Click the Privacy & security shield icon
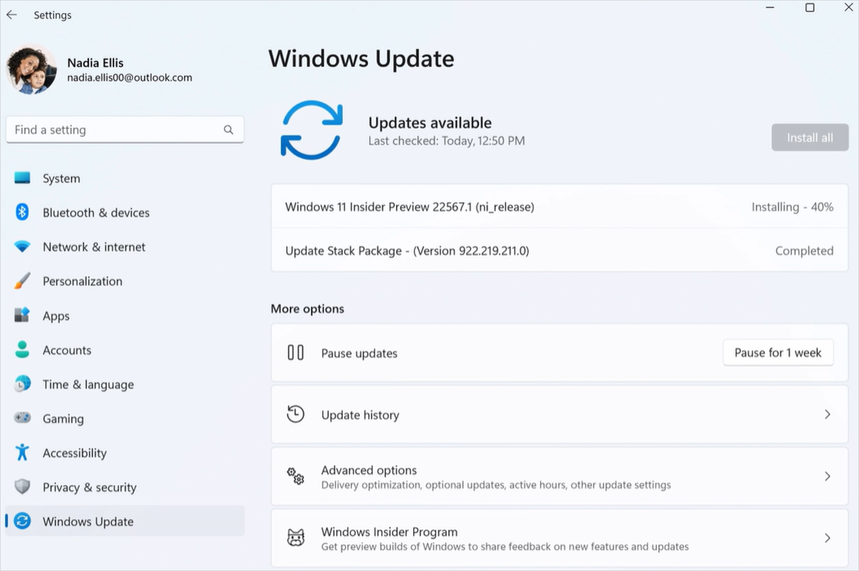Viewport: 859px width, 571px height. (22, 487)
